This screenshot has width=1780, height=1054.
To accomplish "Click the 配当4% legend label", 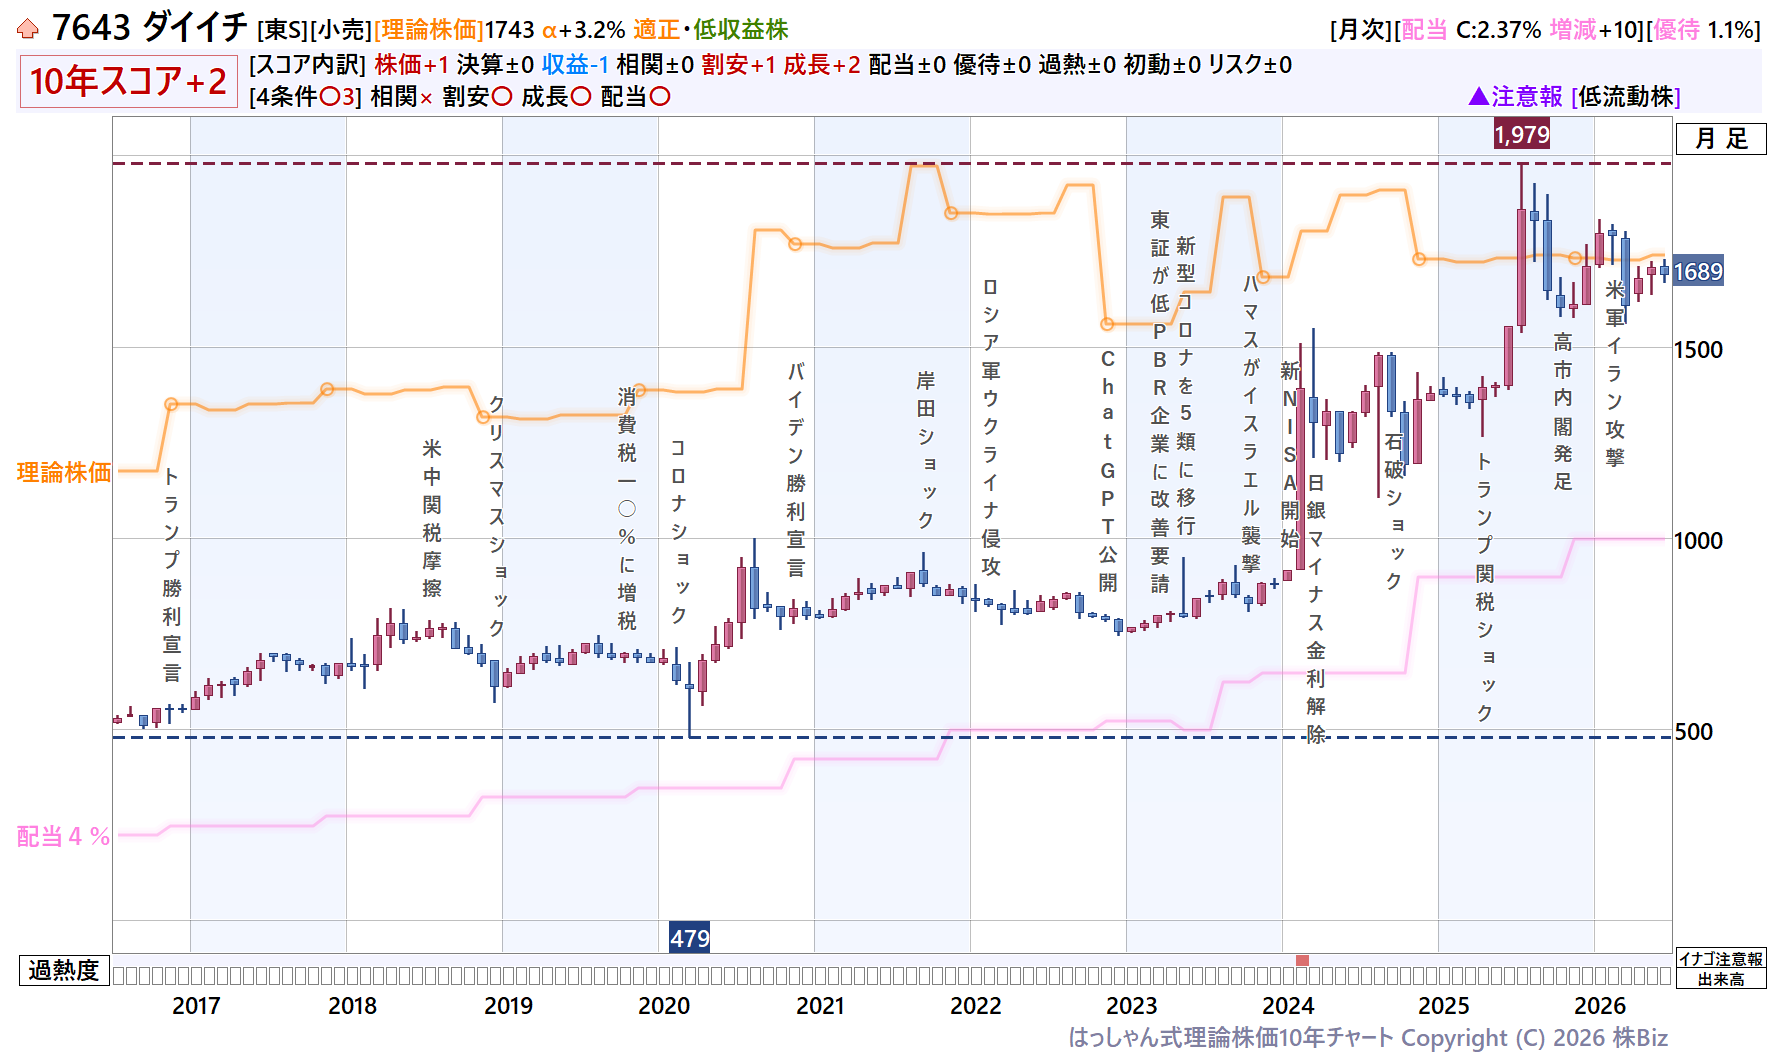I will (x=64, y=836).
